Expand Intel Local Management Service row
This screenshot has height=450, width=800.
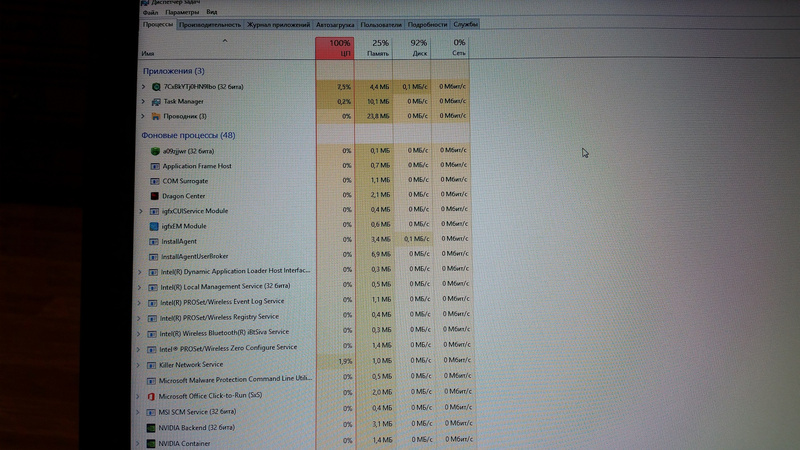[139, 287]
